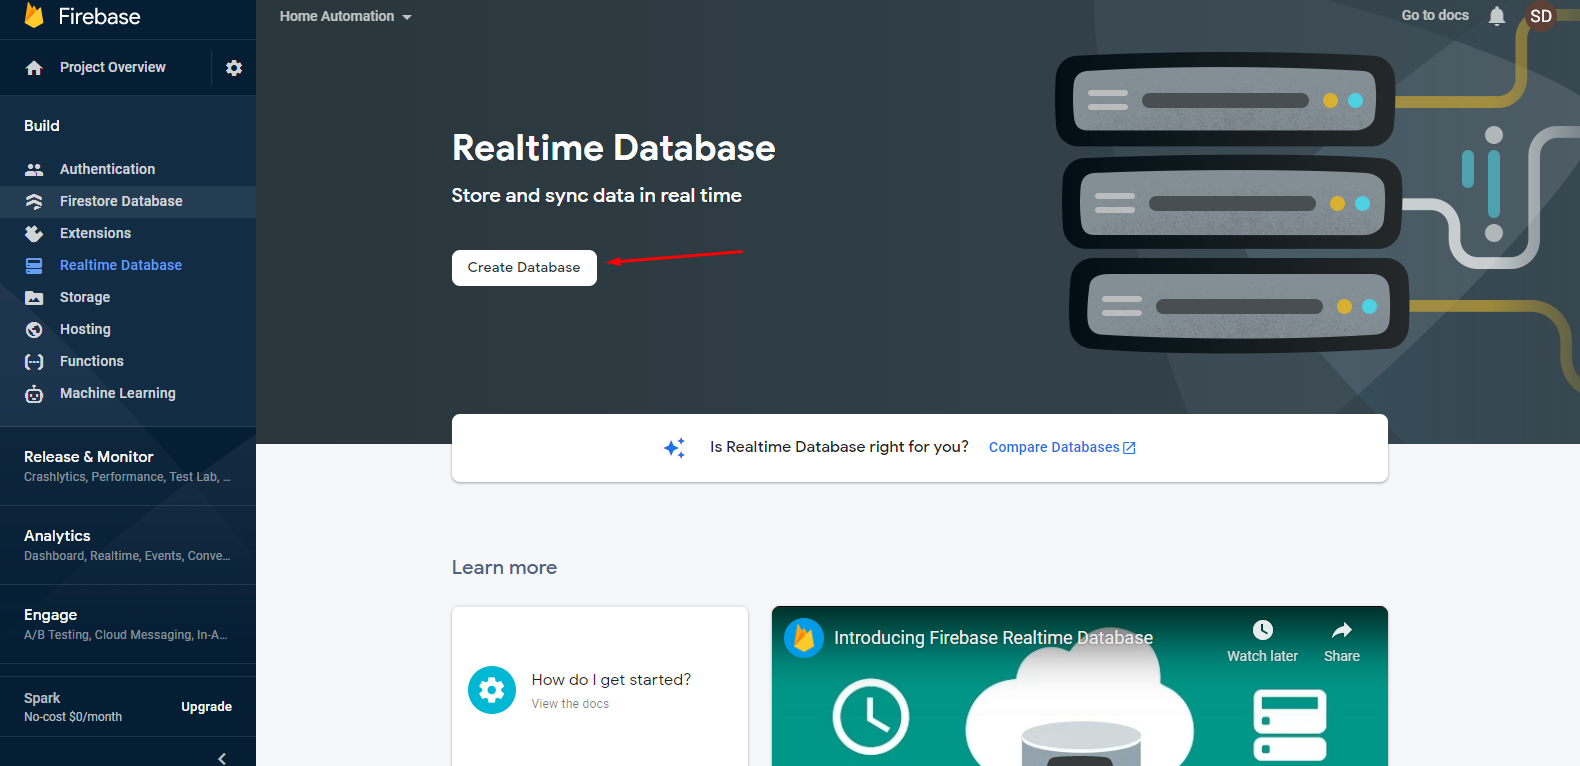Image resolution: width=1580 pixels, height=766 pixels.
Task: Click the Machine Learning robot icon
Action: [34, 394]
